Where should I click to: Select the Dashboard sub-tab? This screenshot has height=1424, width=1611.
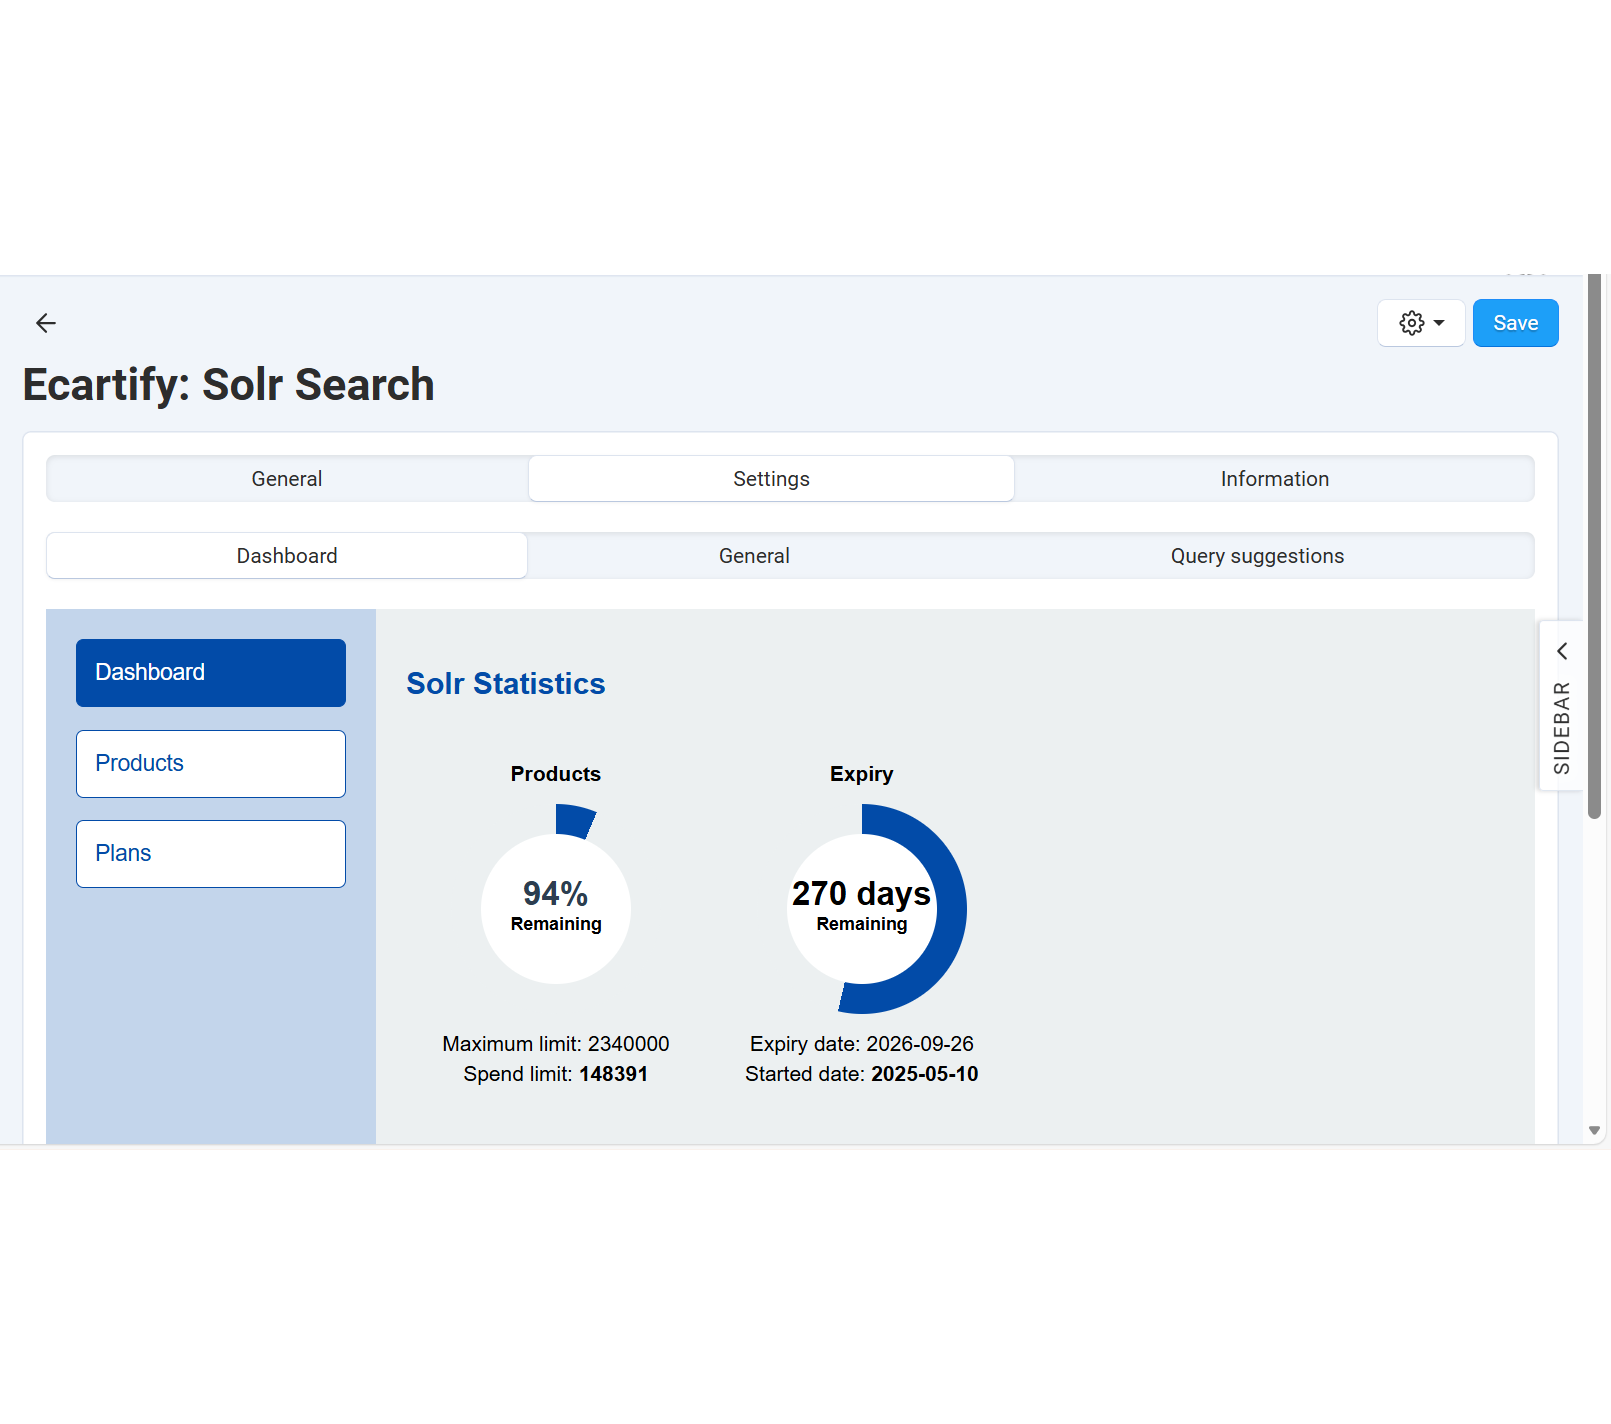coord(287,556)
